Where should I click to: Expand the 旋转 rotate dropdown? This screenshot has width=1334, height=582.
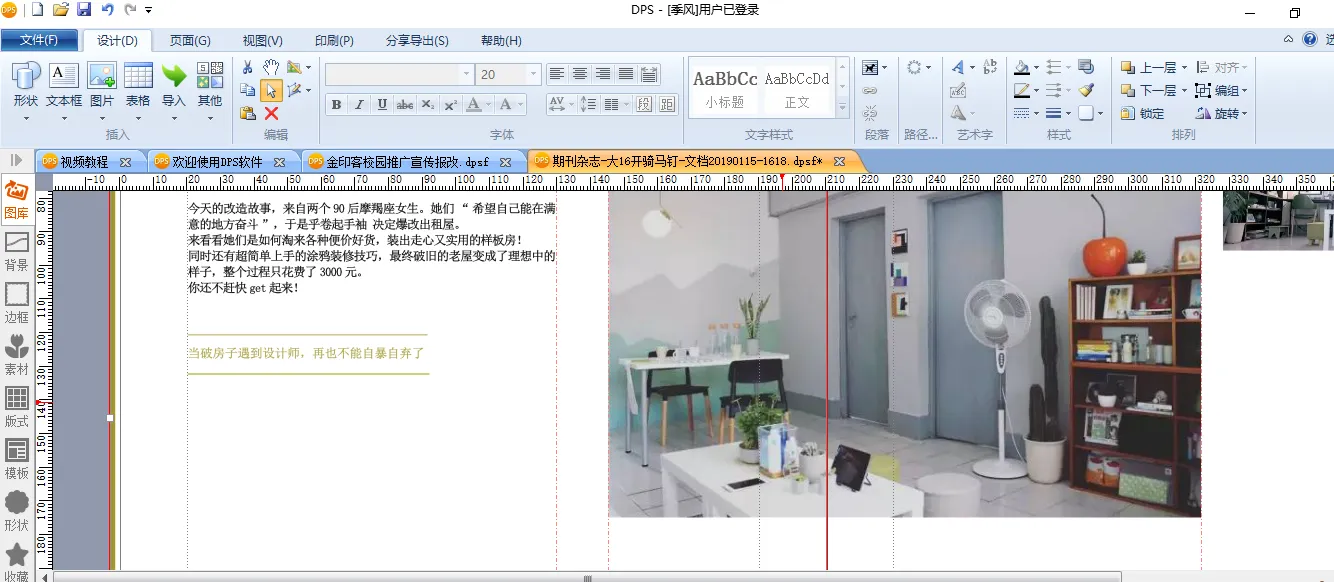[1244, 114]
